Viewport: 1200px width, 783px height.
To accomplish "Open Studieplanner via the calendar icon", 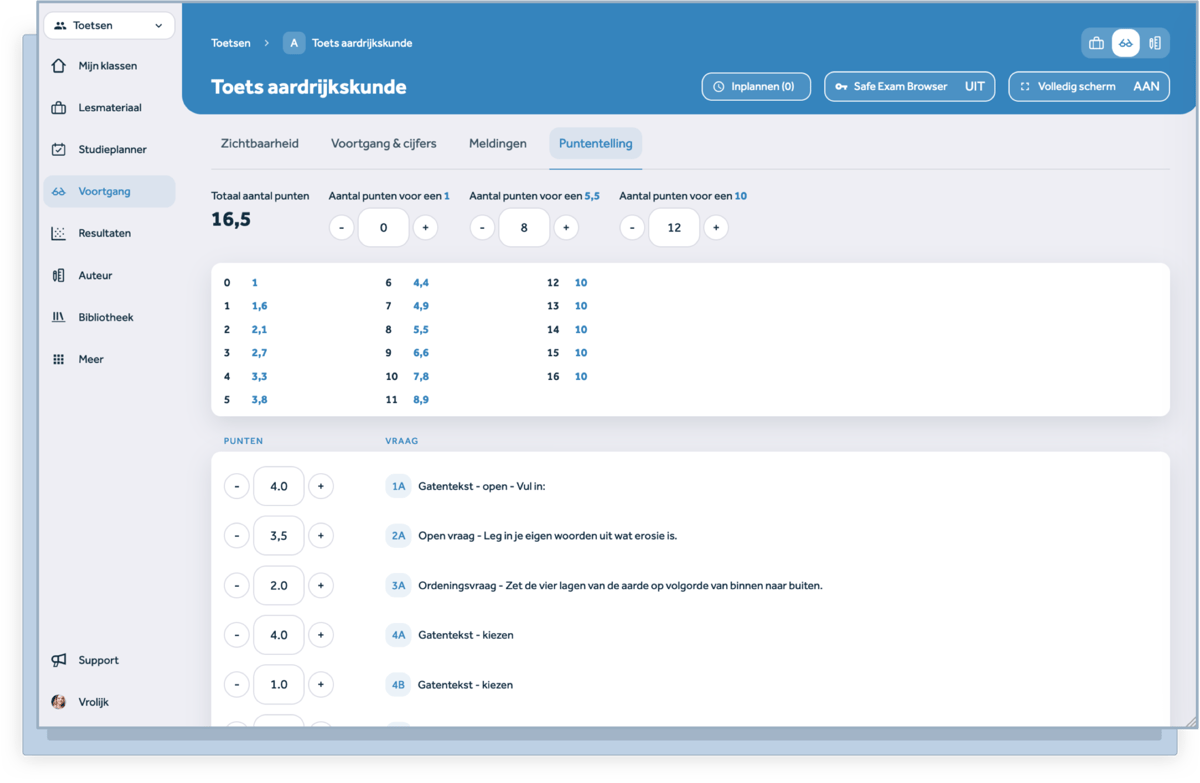I will tap(61, 149).
